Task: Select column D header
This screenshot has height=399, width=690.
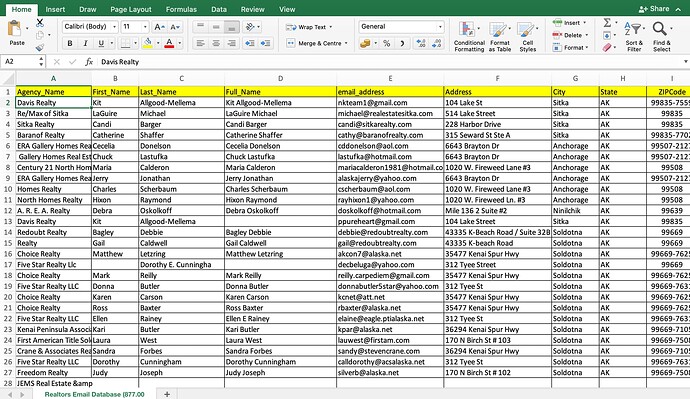Action: point(280,79)
